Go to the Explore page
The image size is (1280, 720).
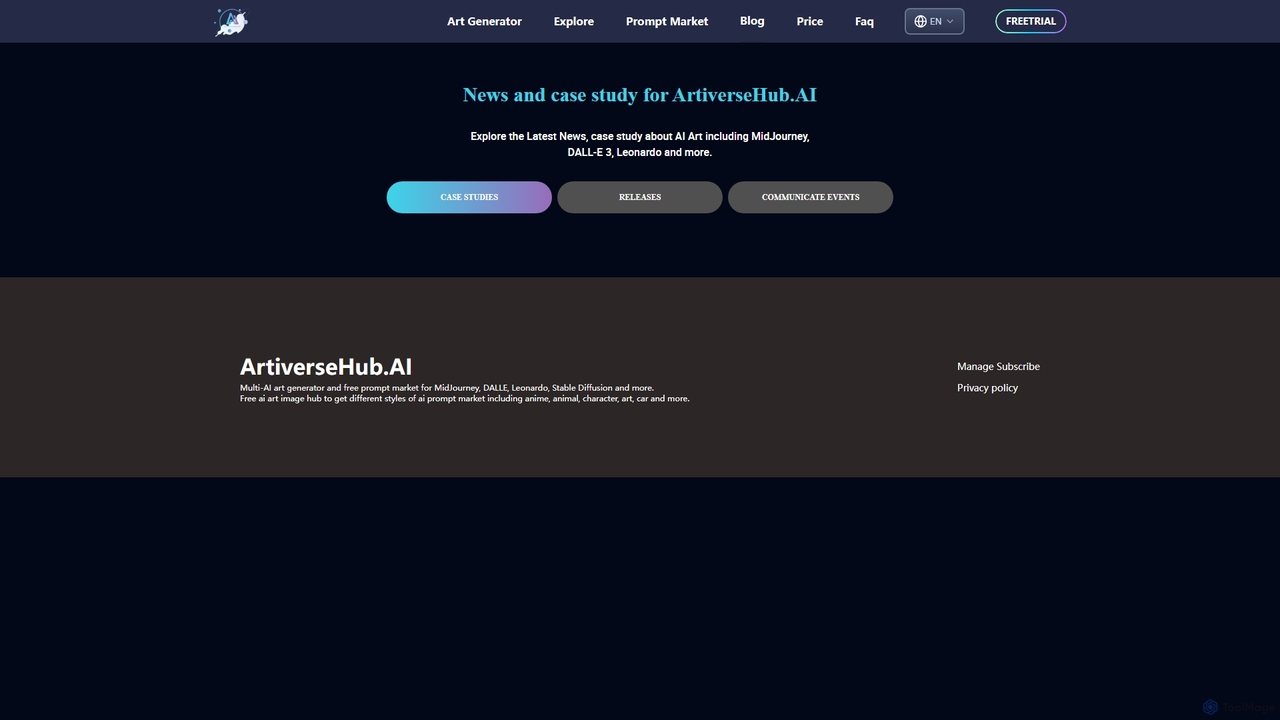[574, 21]
